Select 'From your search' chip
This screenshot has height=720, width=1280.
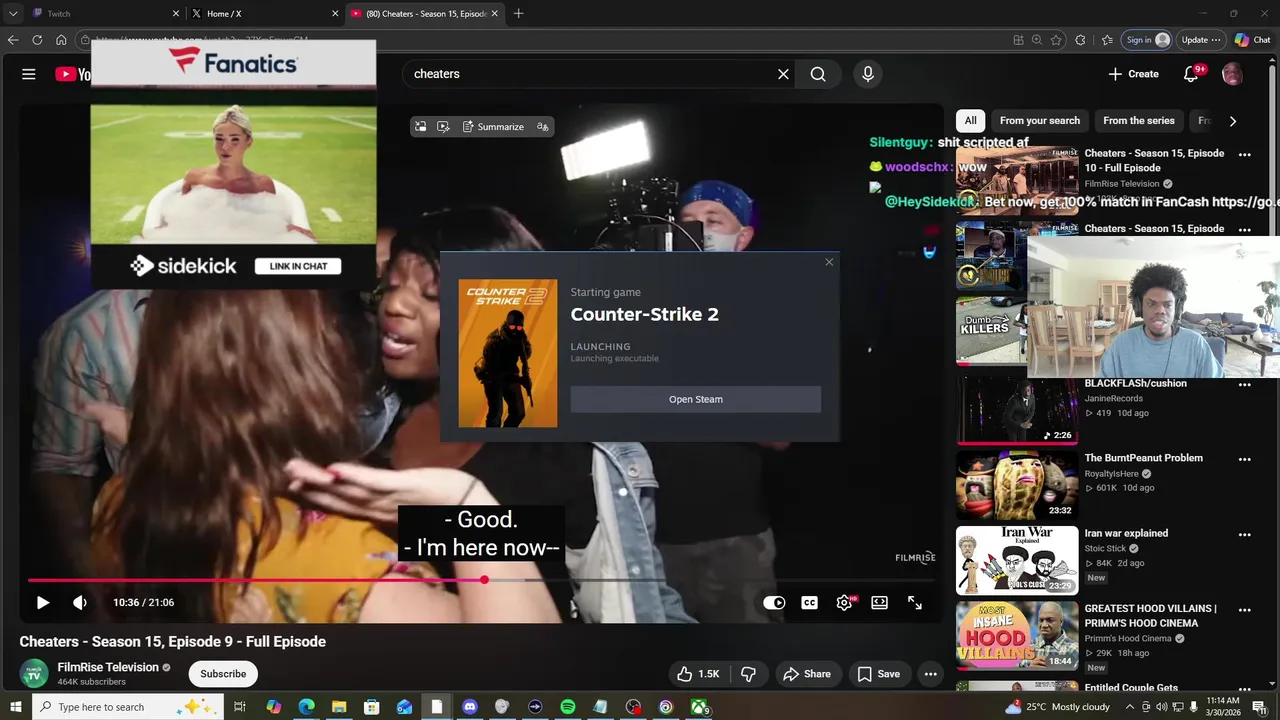coord(1040,121)
